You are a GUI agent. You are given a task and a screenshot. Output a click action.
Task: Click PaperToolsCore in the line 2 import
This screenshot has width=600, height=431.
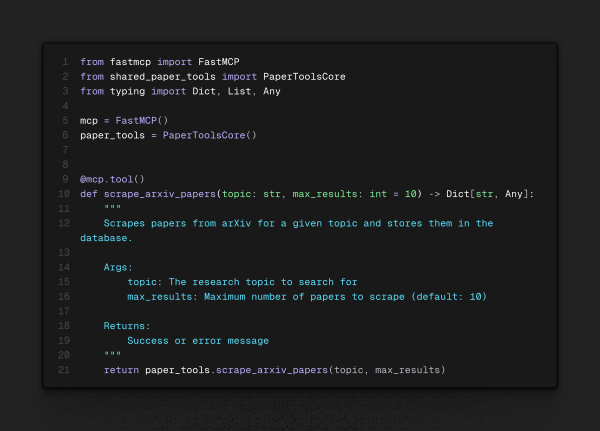click(x=304, y=76)
